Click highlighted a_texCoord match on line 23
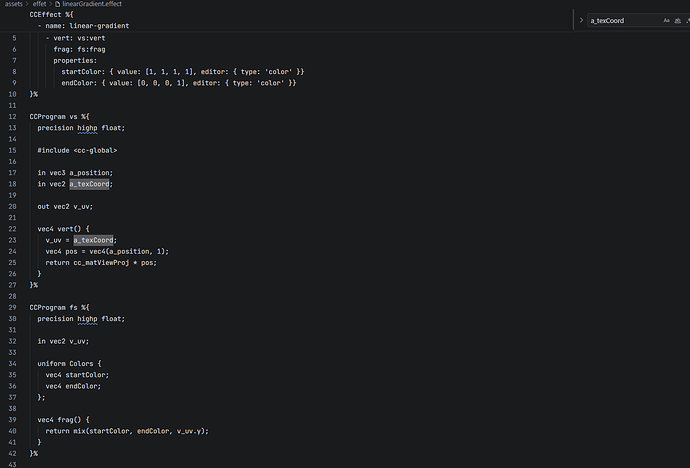Image resolution: width=690 pixels, height=468 pixels. click(93, 240)
